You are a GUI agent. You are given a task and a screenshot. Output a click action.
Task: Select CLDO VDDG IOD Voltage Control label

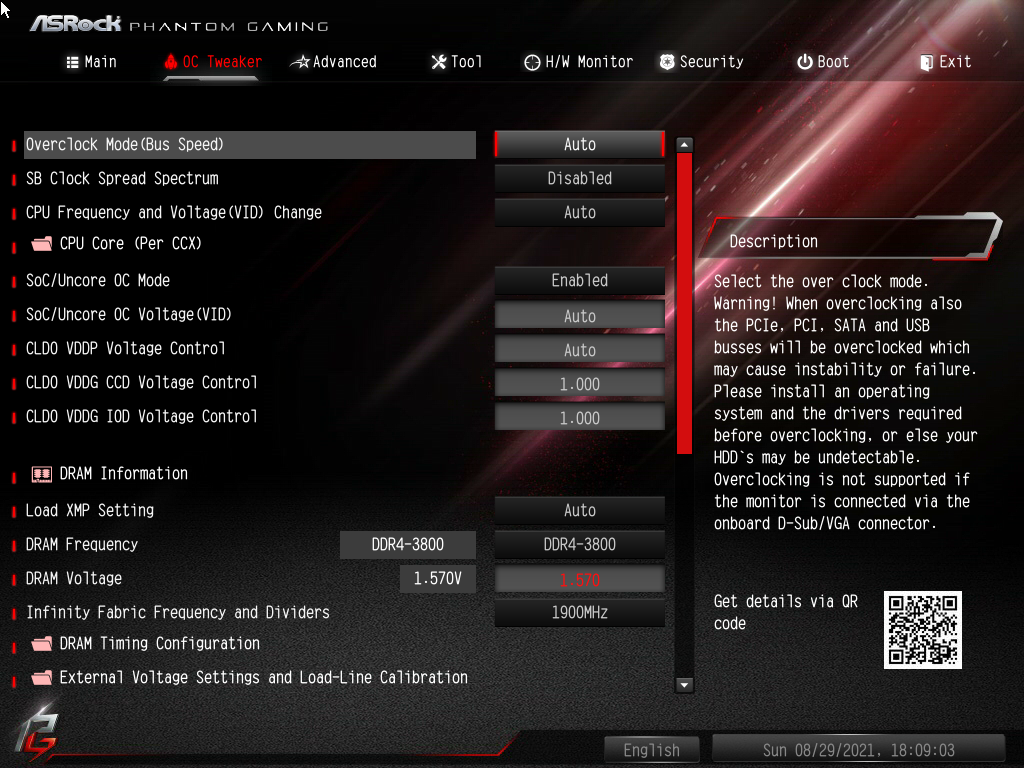tap(142, 416)
